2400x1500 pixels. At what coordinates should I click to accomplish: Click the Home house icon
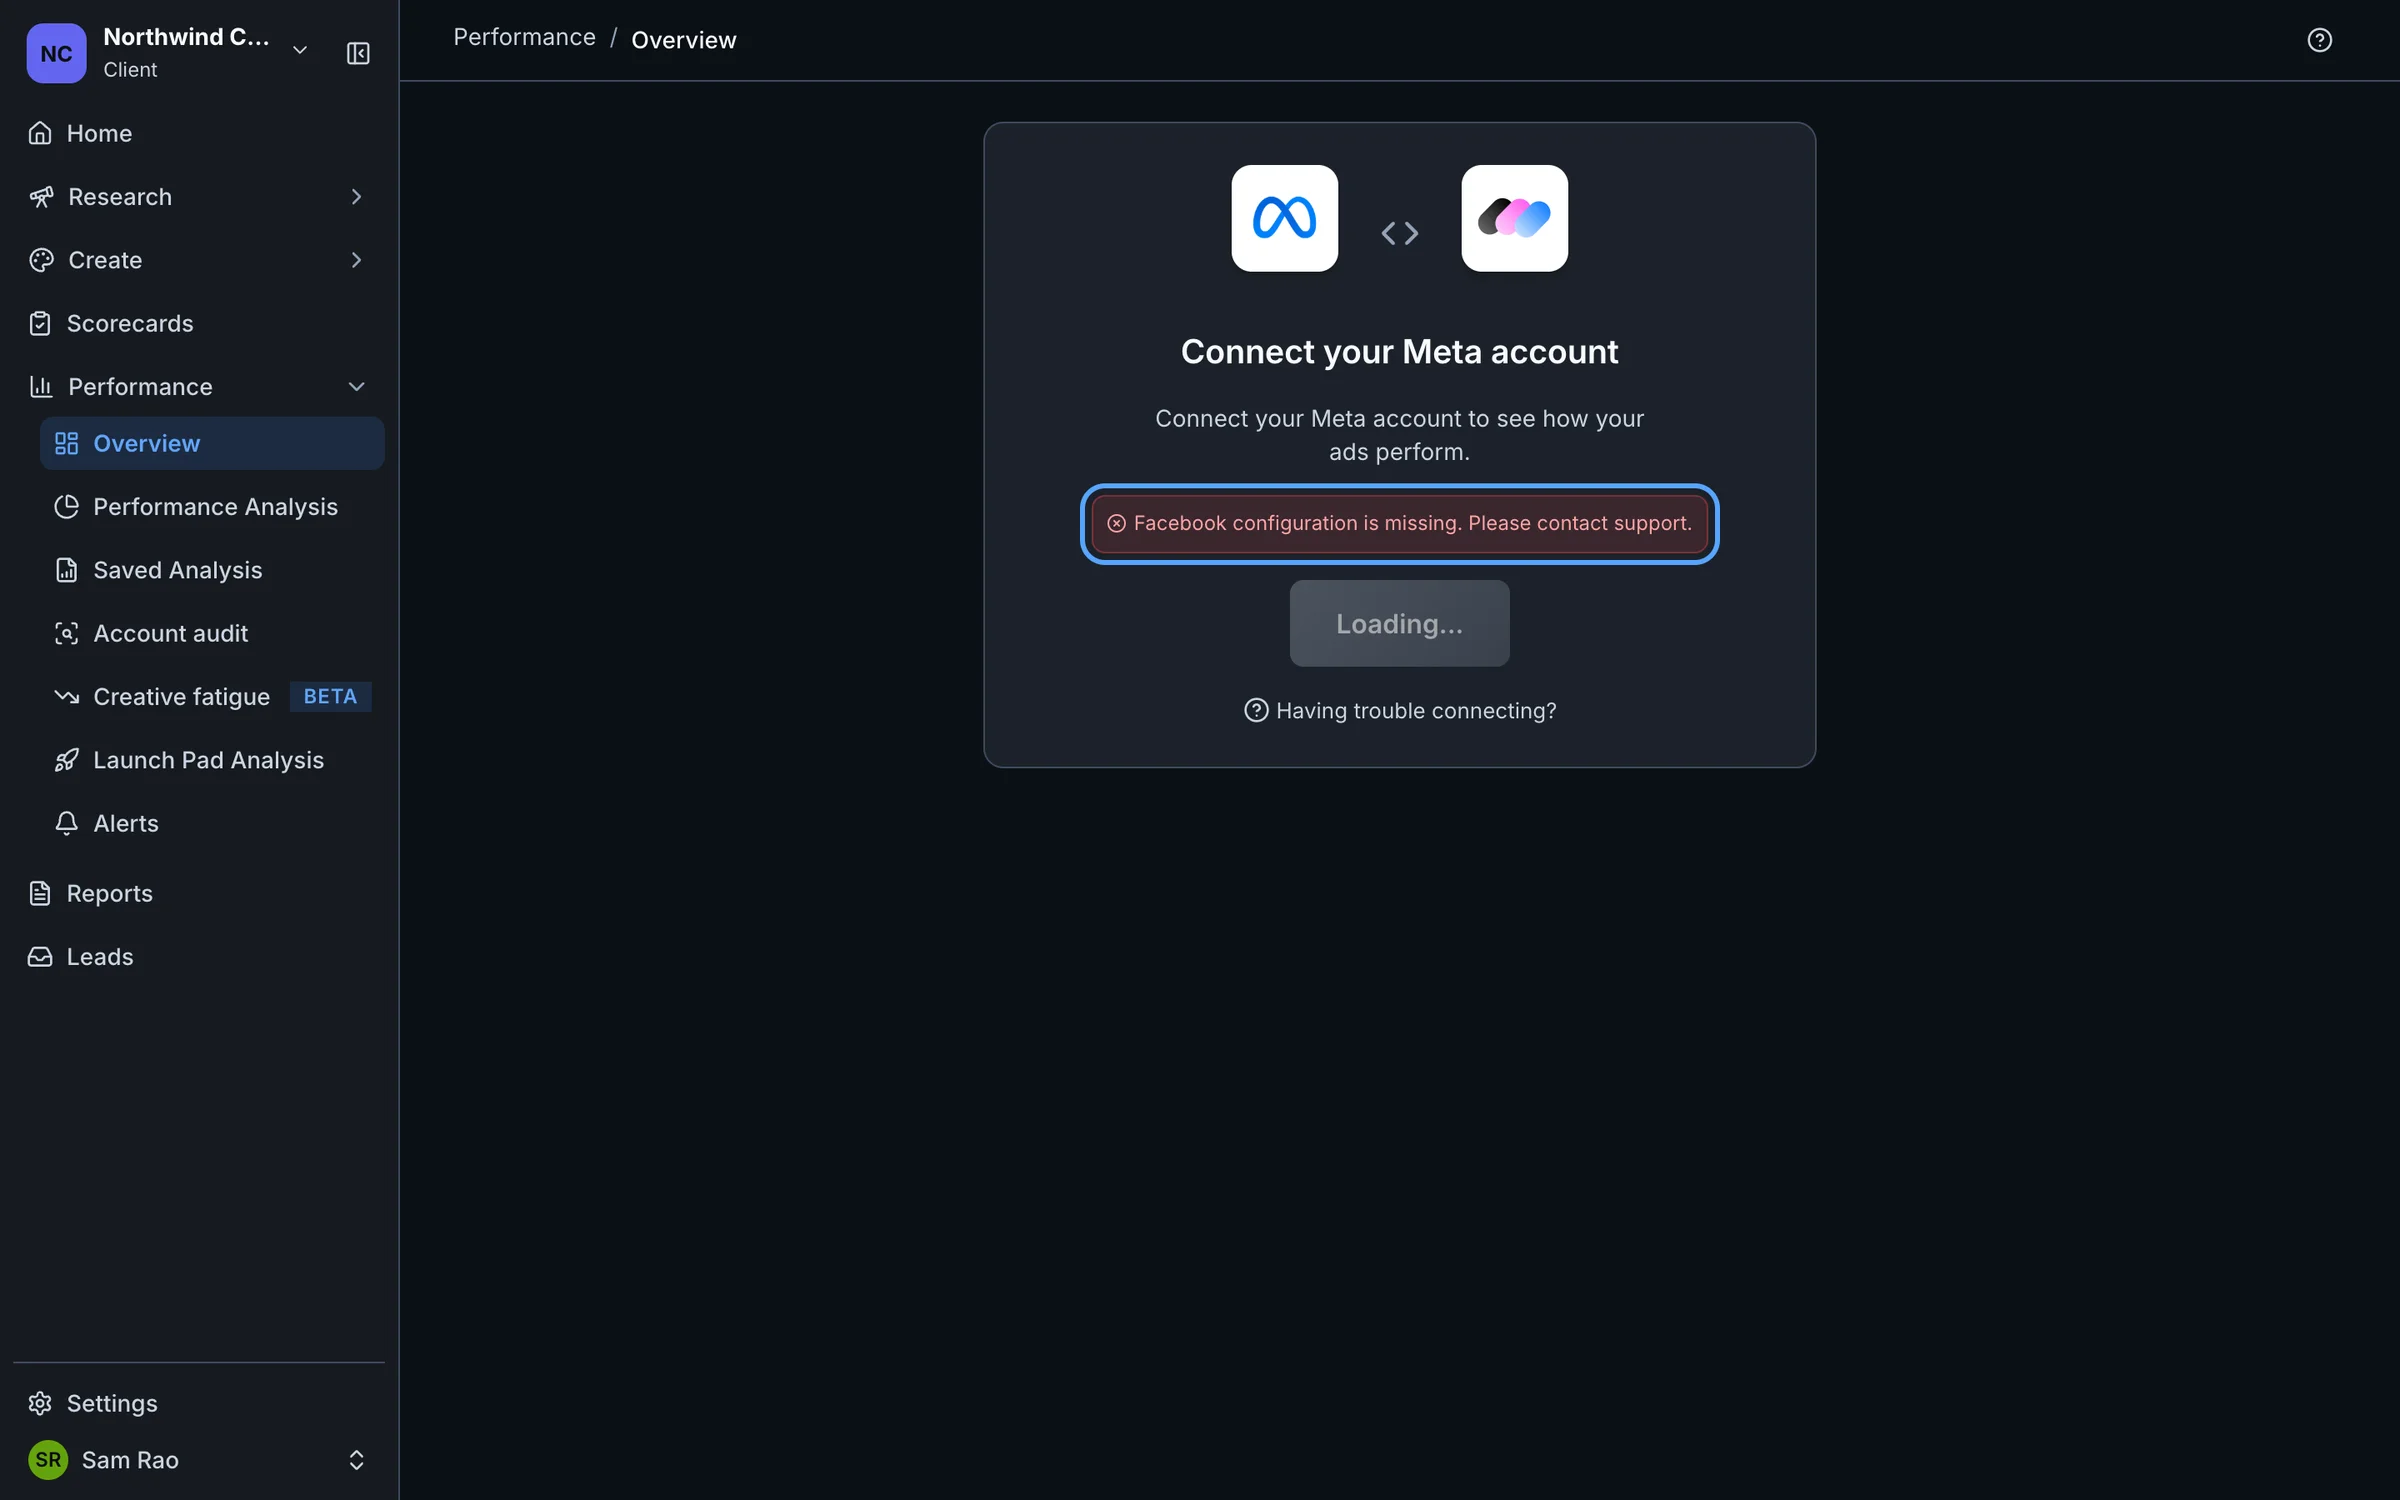tap(40, 133)
